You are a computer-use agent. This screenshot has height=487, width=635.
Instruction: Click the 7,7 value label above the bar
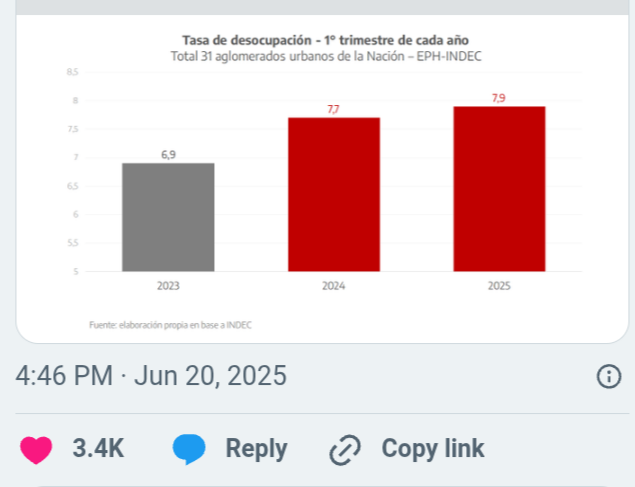tap(333, 109)
